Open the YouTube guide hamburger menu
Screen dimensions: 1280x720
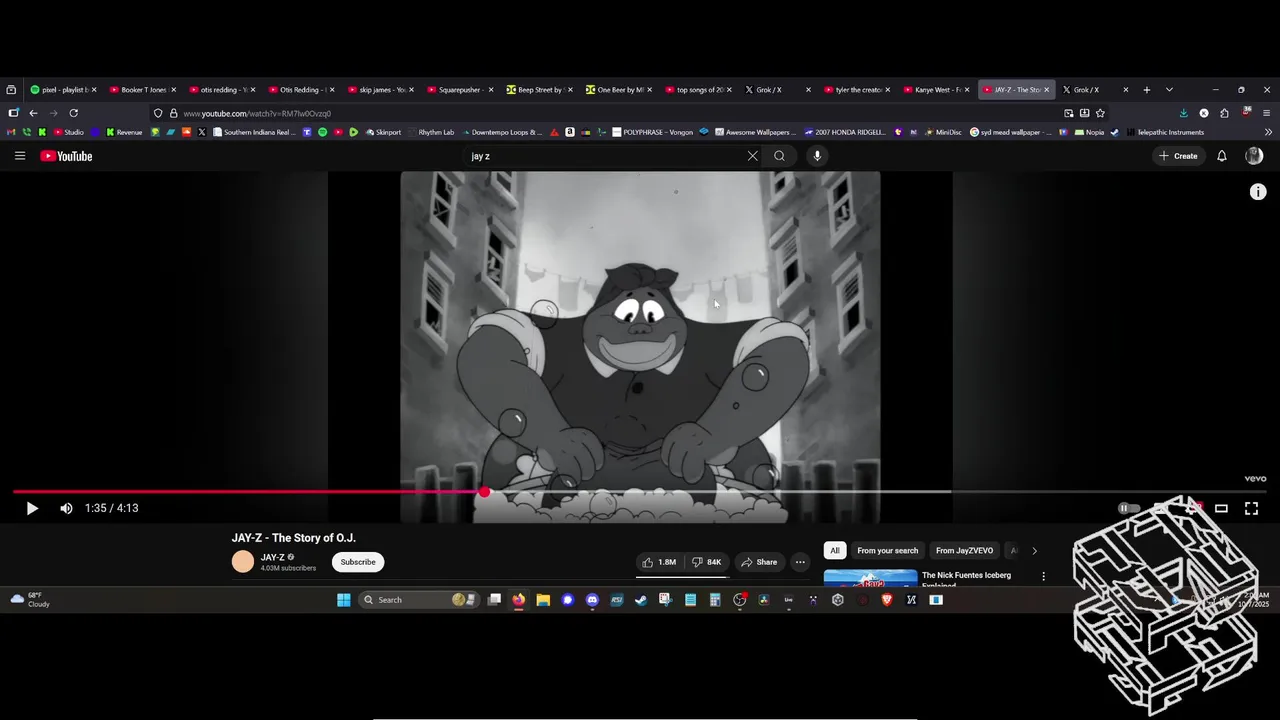point(20,156)
